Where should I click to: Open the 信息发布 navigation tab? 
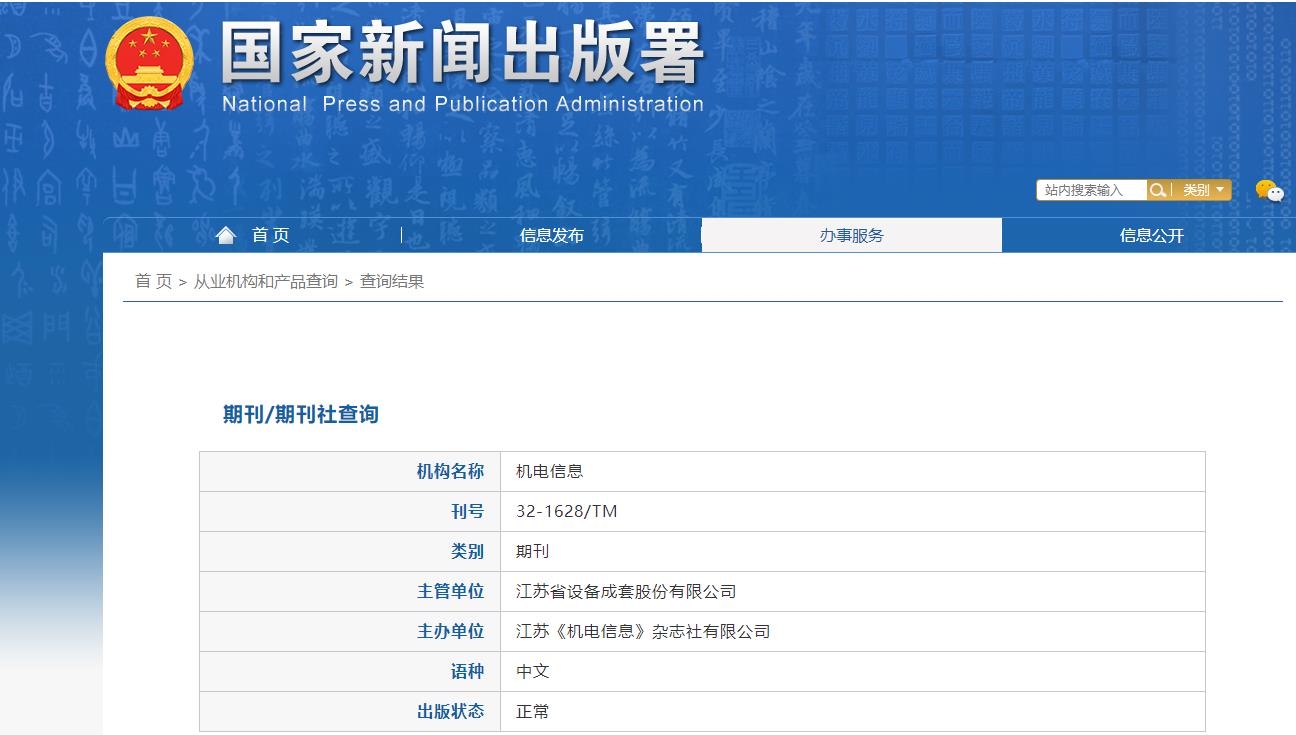click(551, 235)
